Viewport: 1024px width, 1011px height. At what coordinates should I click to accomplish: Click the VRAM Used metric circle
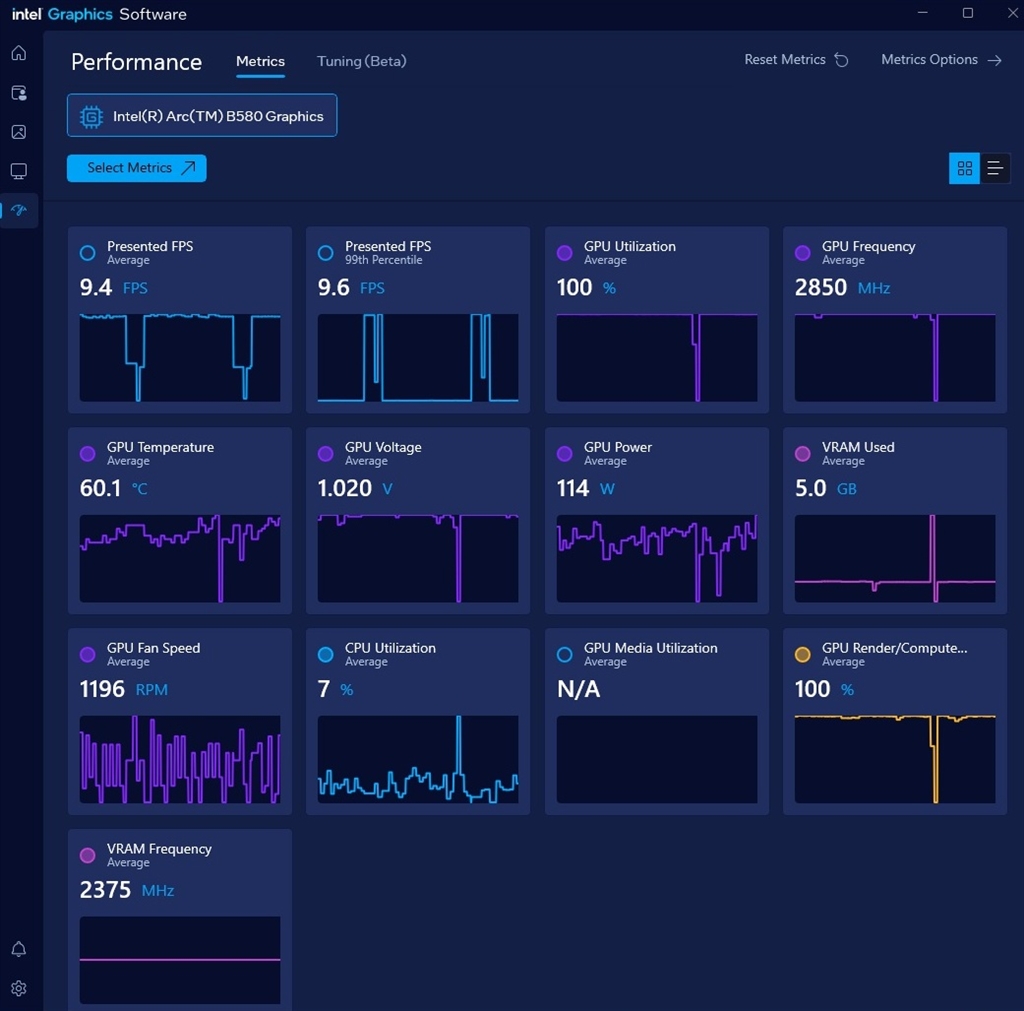point(802,454)
